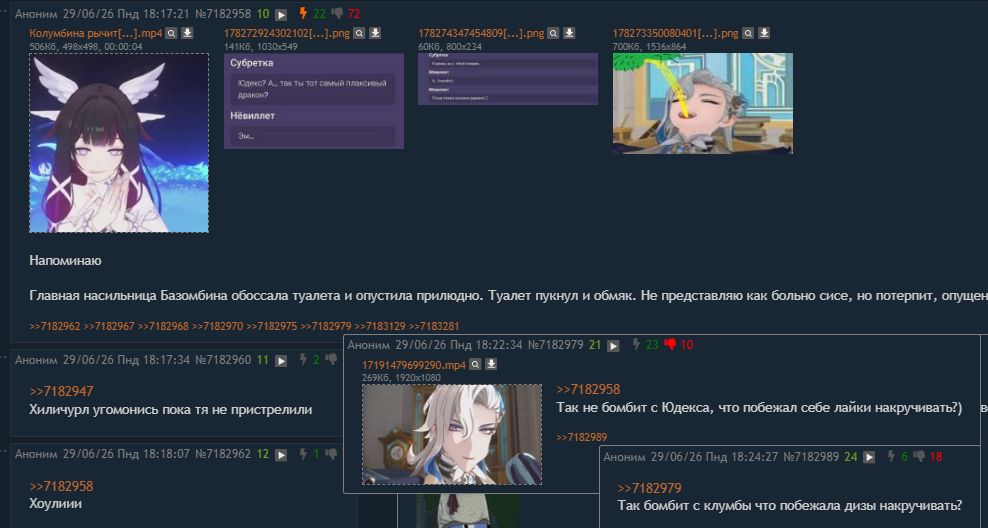Dislike post №7182979 with red thumbs-down

[x=670, y=345]
